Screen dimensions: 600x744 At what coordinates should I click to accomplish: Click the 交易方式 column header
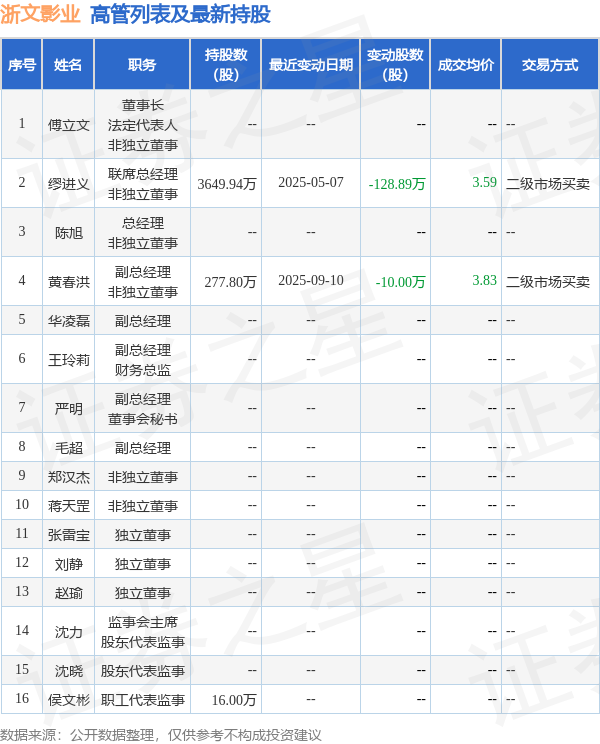[550, 65]
